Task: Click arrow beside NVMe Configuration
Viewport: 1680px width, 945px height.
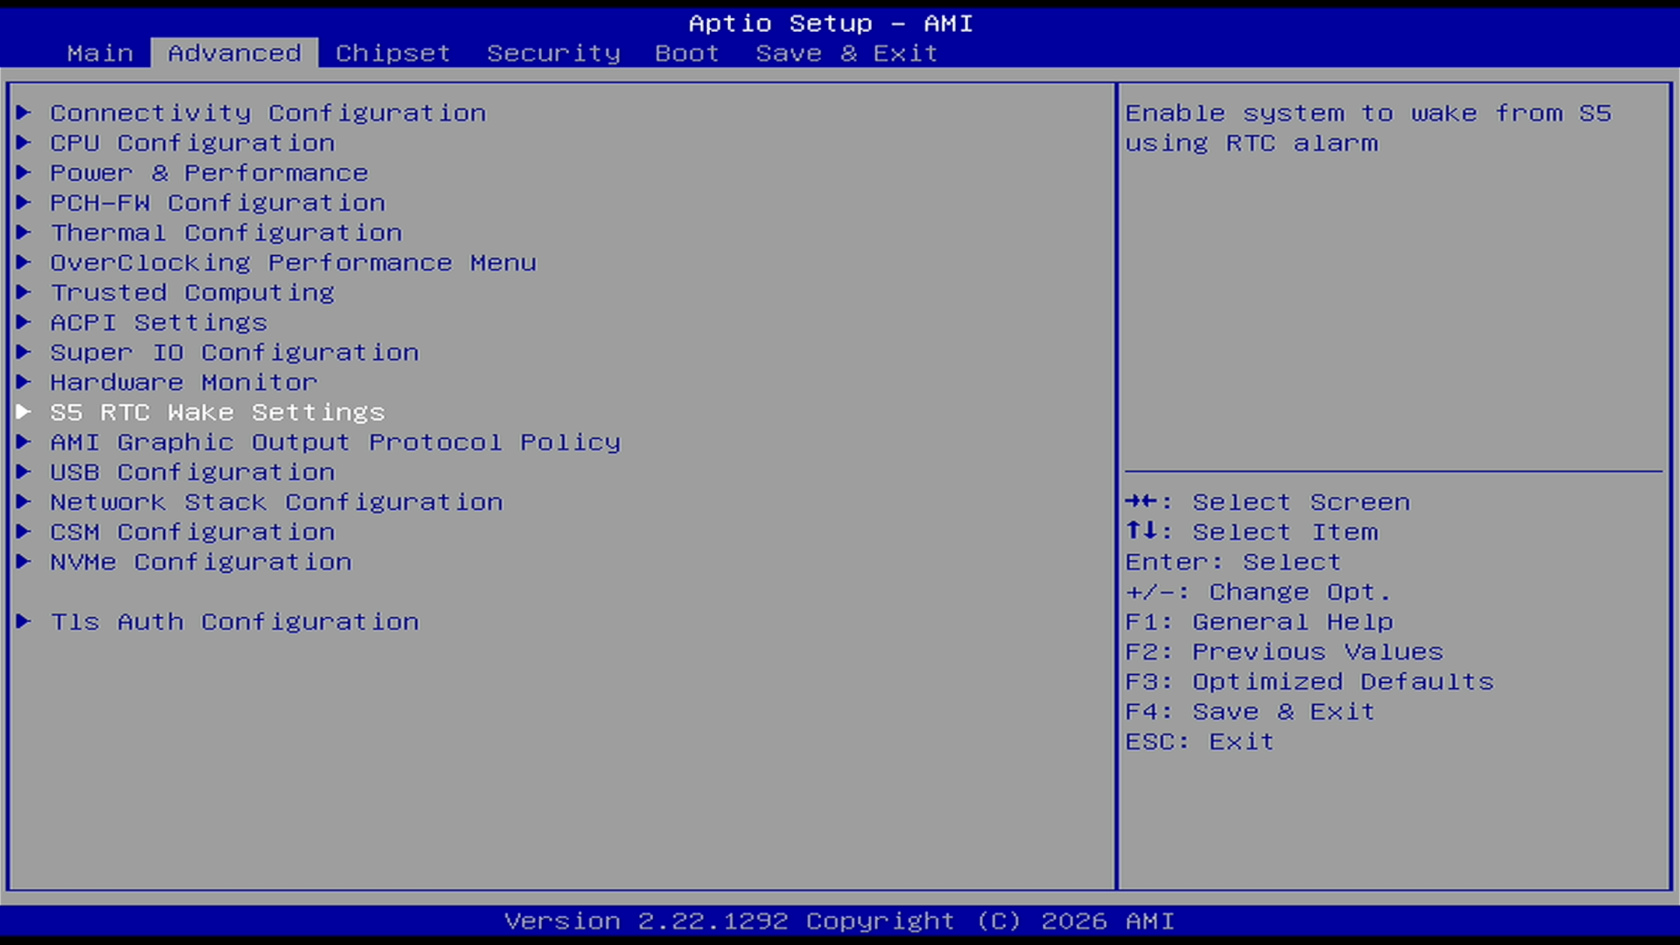Action: point(24,561)
